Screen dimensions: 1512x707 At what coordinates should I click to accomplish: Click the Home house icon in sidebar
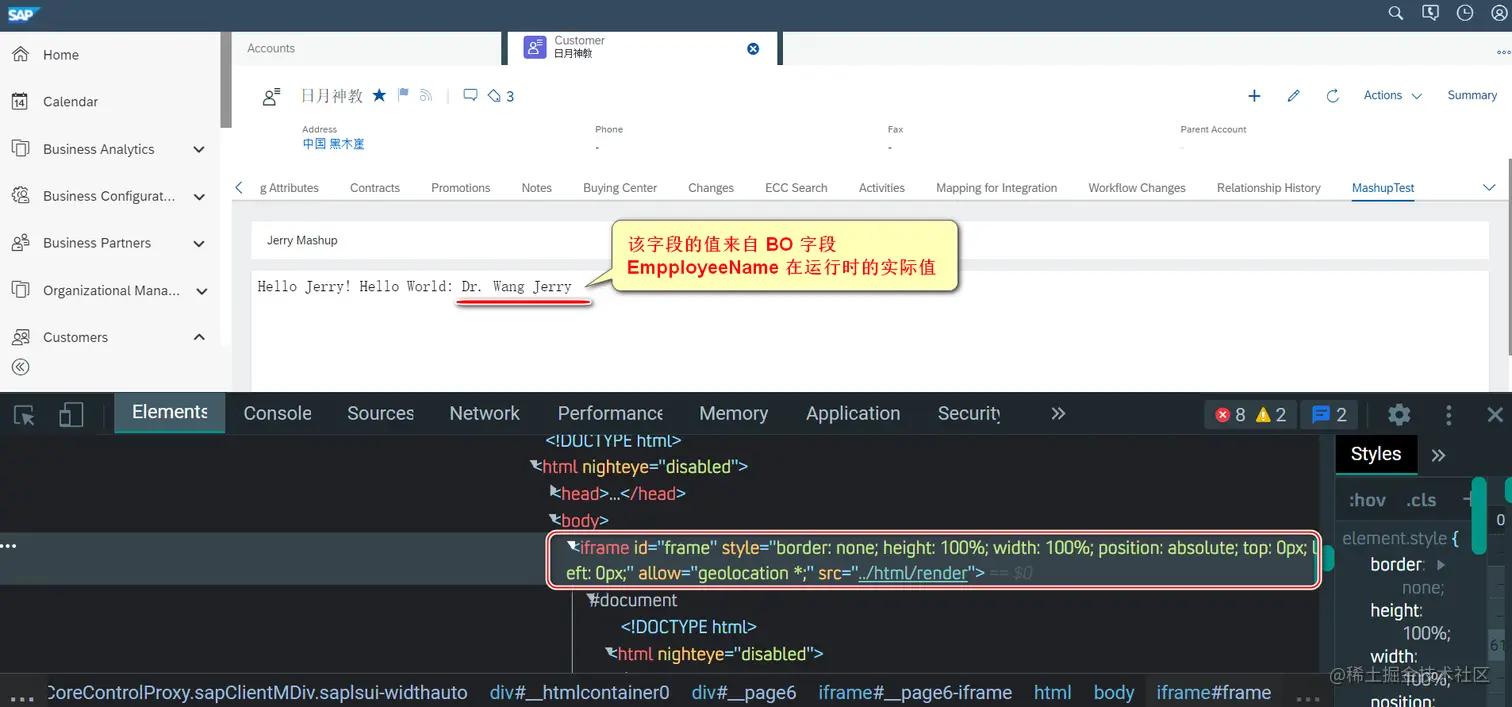(20, 54)
